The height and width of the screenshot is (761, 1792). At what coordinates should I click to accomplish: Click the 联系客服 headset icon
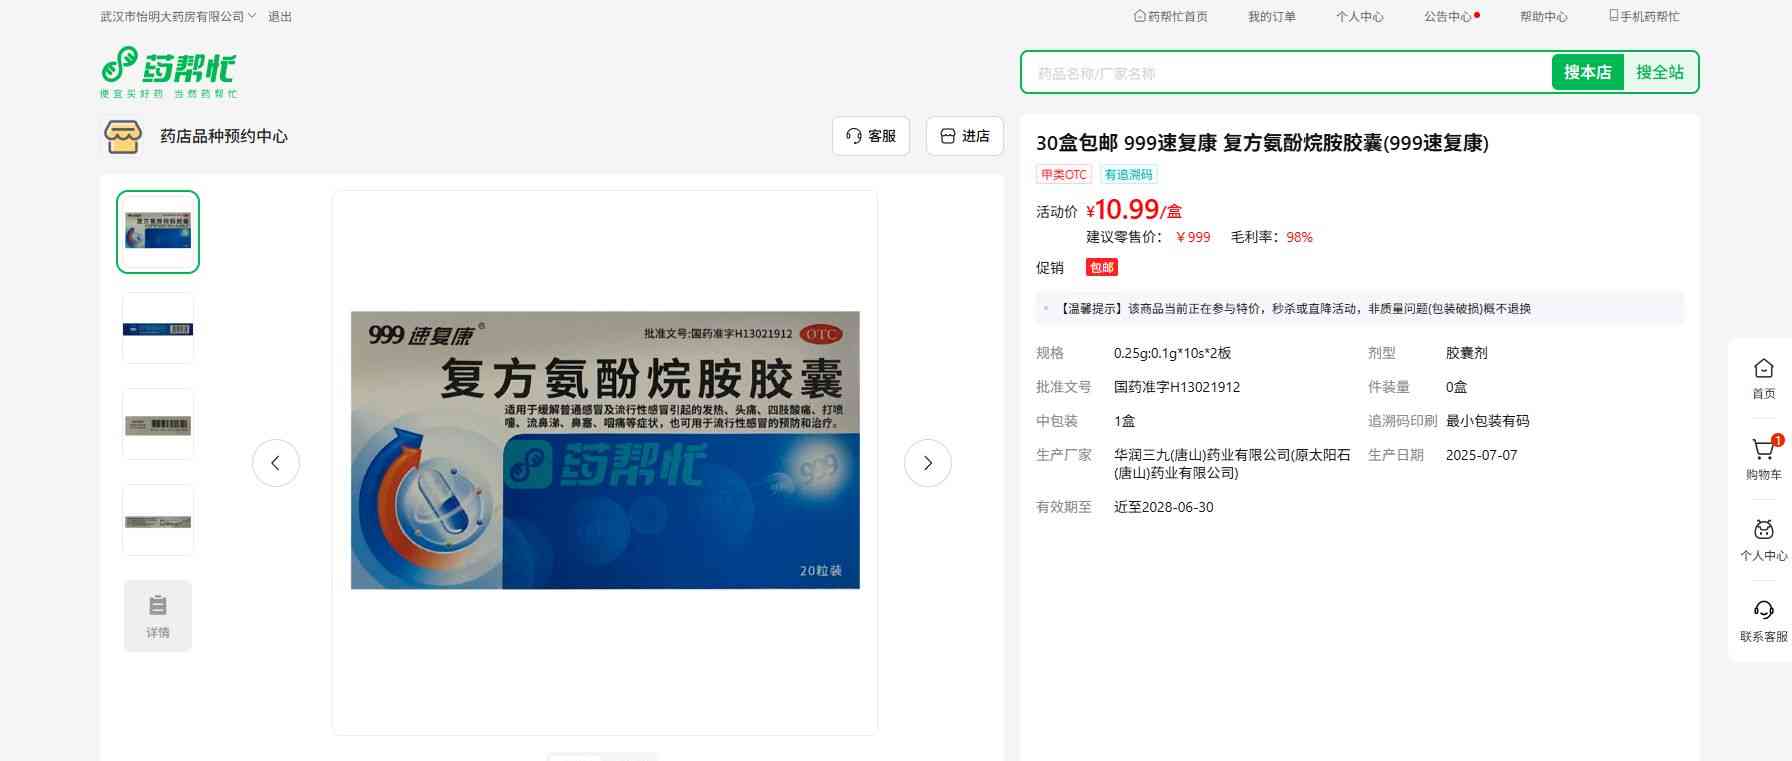point(1763,611)
